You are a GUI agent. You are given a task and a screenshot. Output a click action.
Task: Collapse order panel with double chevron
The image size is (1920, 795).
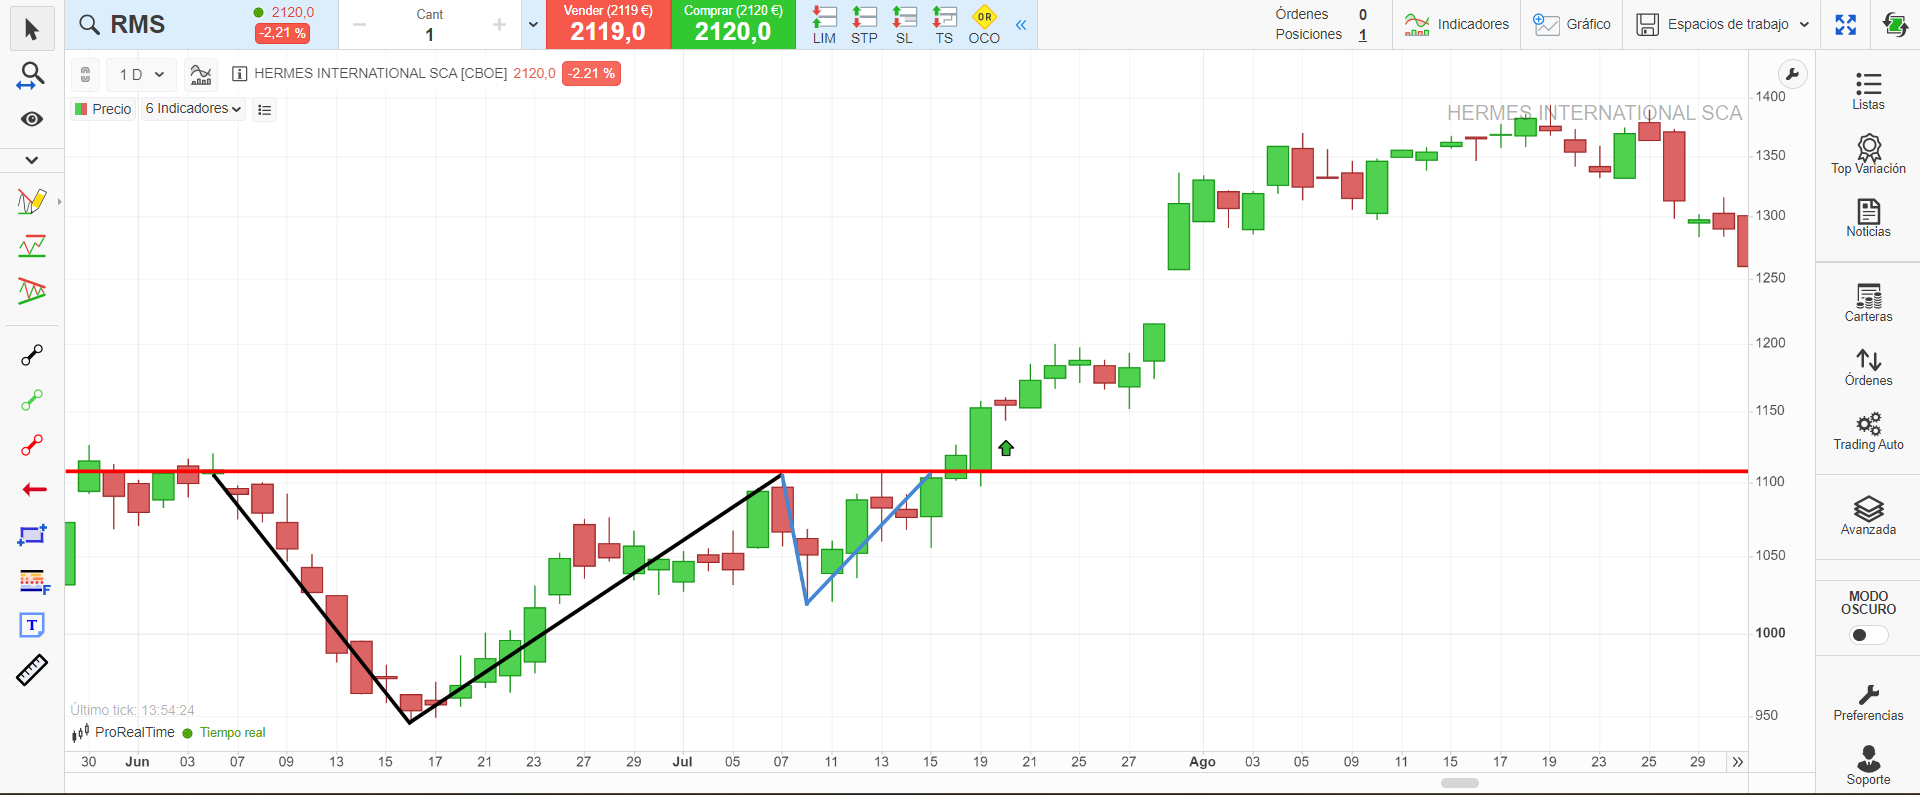1021,25
